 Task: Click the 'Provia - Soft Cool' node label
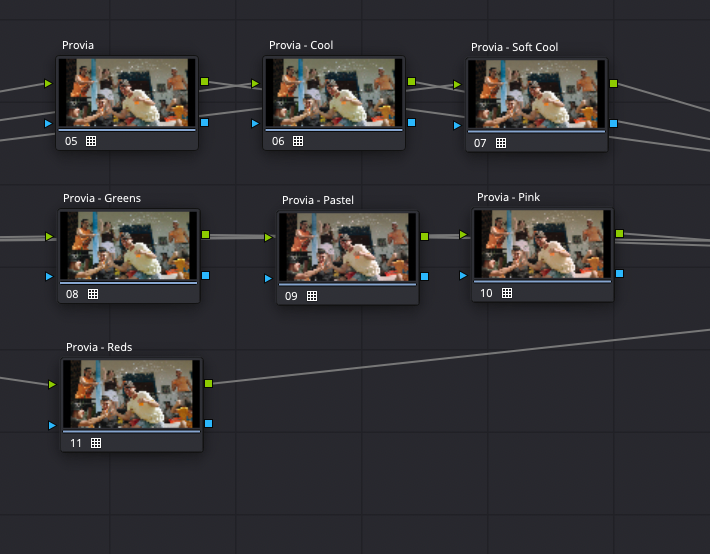click(514, 47)
